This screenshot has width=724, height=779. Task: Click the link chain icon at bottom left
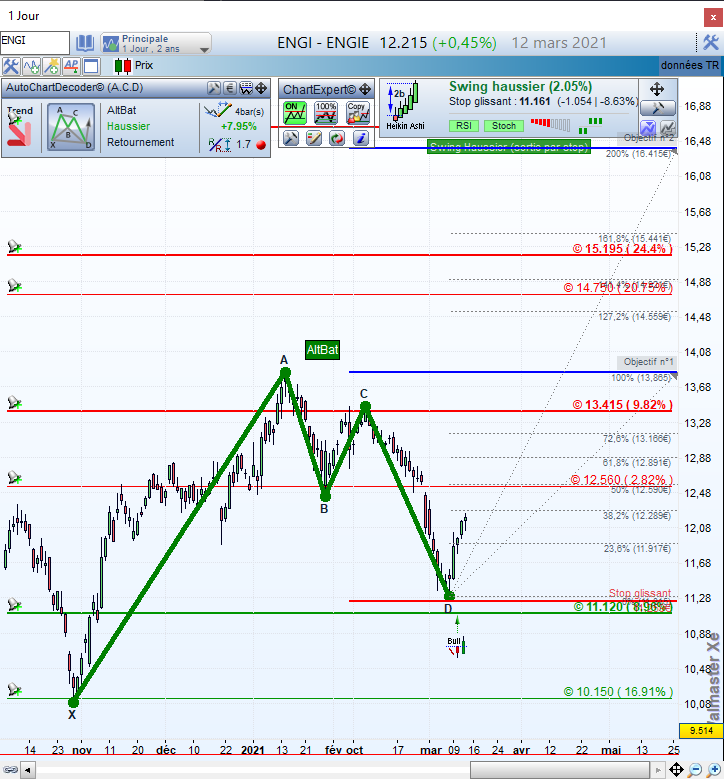[10, 770]
